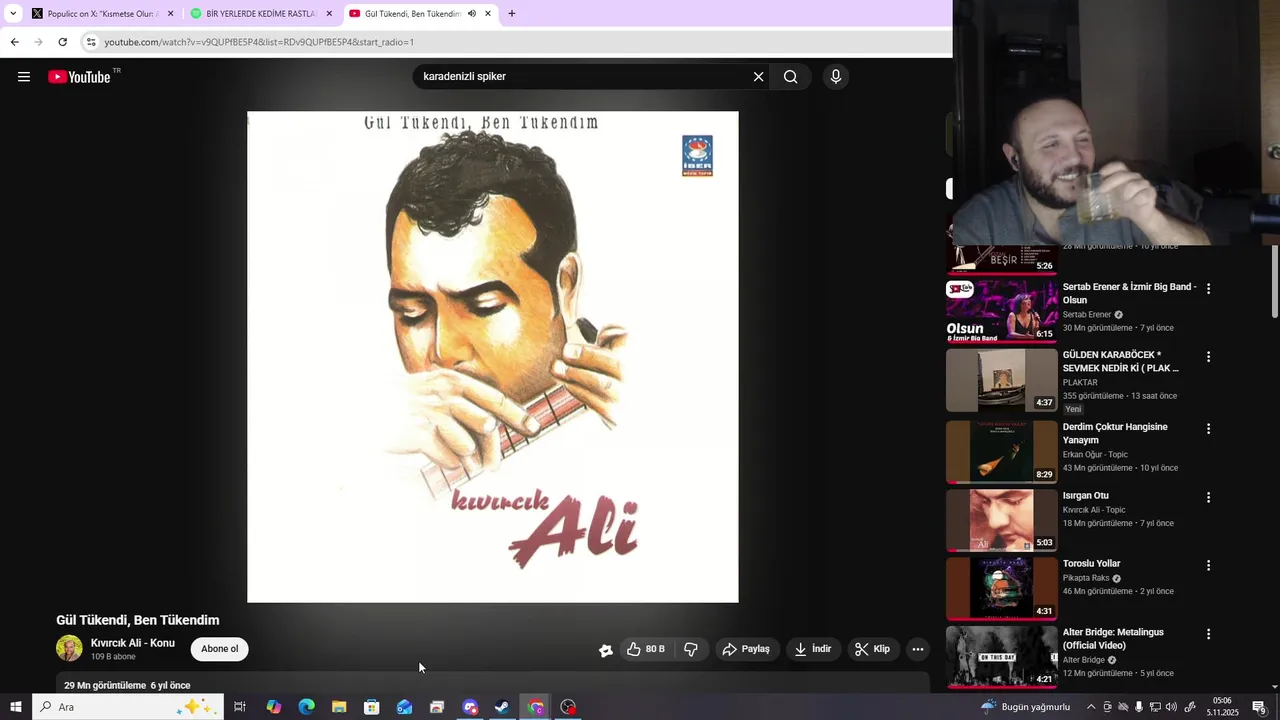
Task: Open Outlook mail icon on the taskbar
Action: coord(404,707)
